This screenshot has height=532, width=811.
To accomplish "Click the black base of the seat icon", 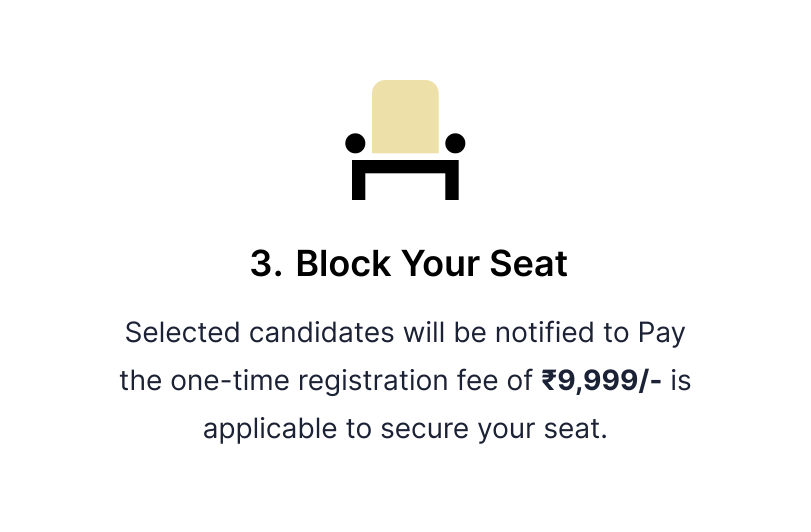I will click(405, 164).
